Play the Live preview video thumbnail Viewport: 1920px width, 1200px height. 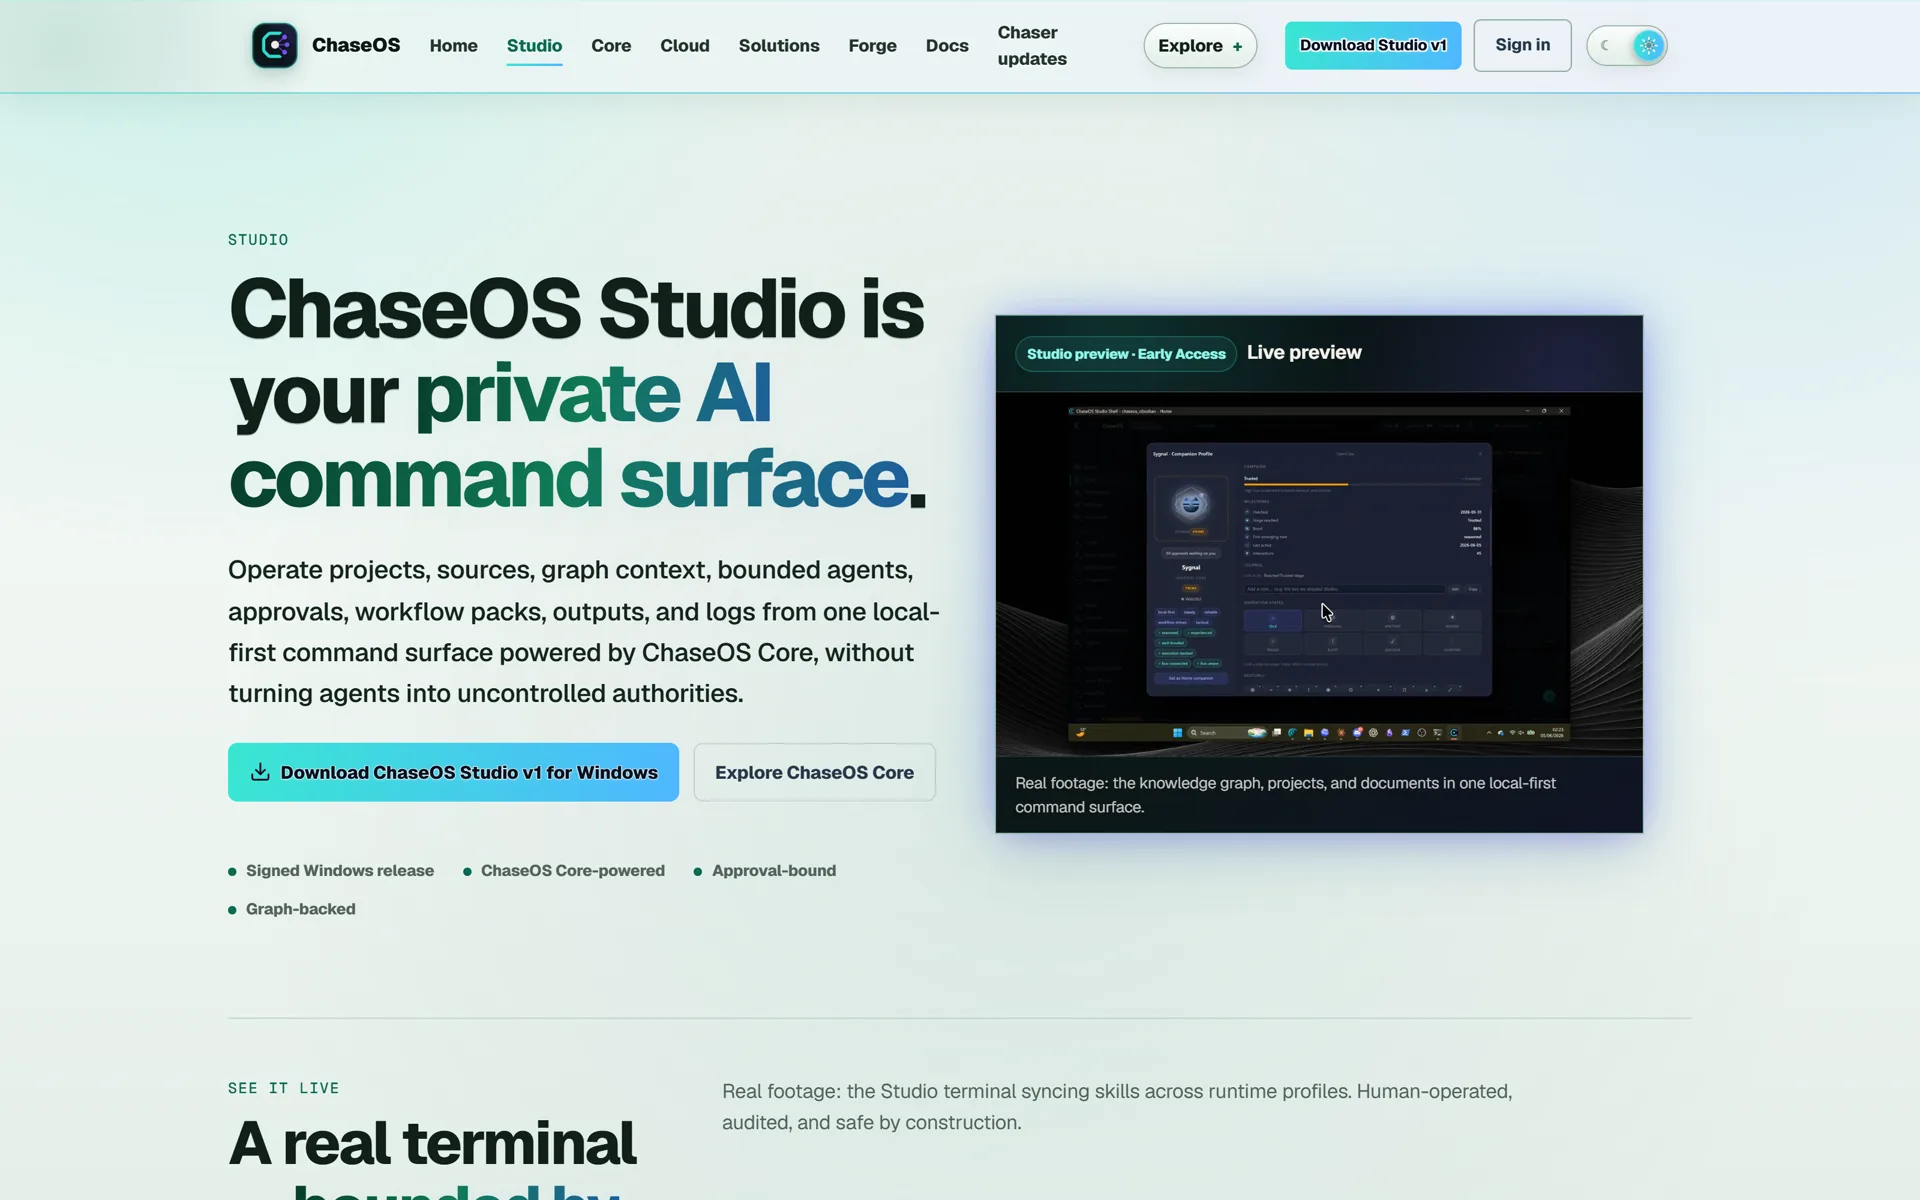1319,574
